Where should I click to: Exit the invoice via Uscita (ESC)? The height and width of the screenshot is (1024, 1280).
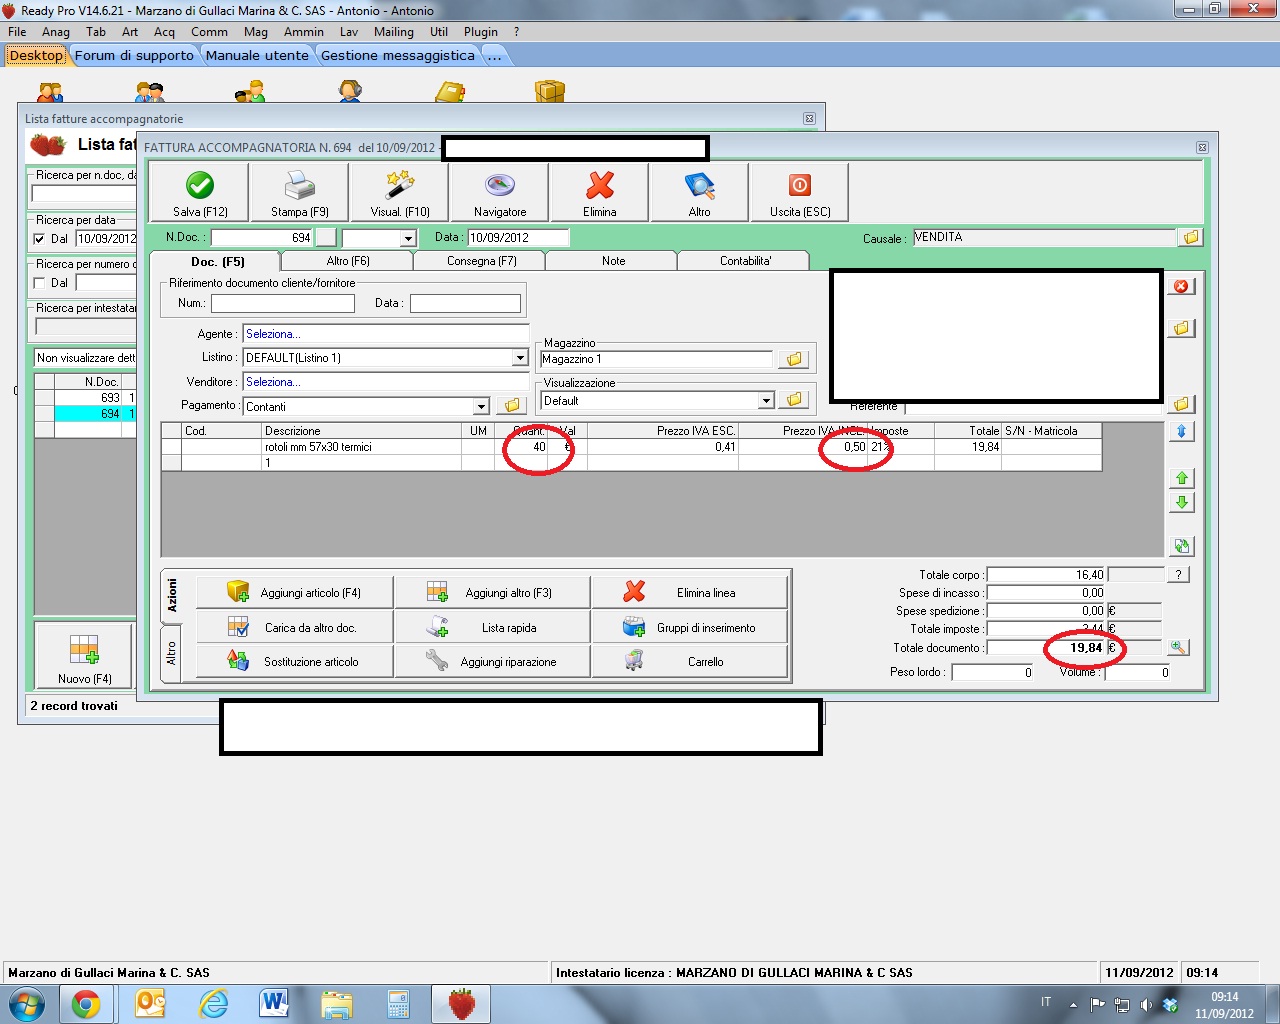tap(800, 192)
